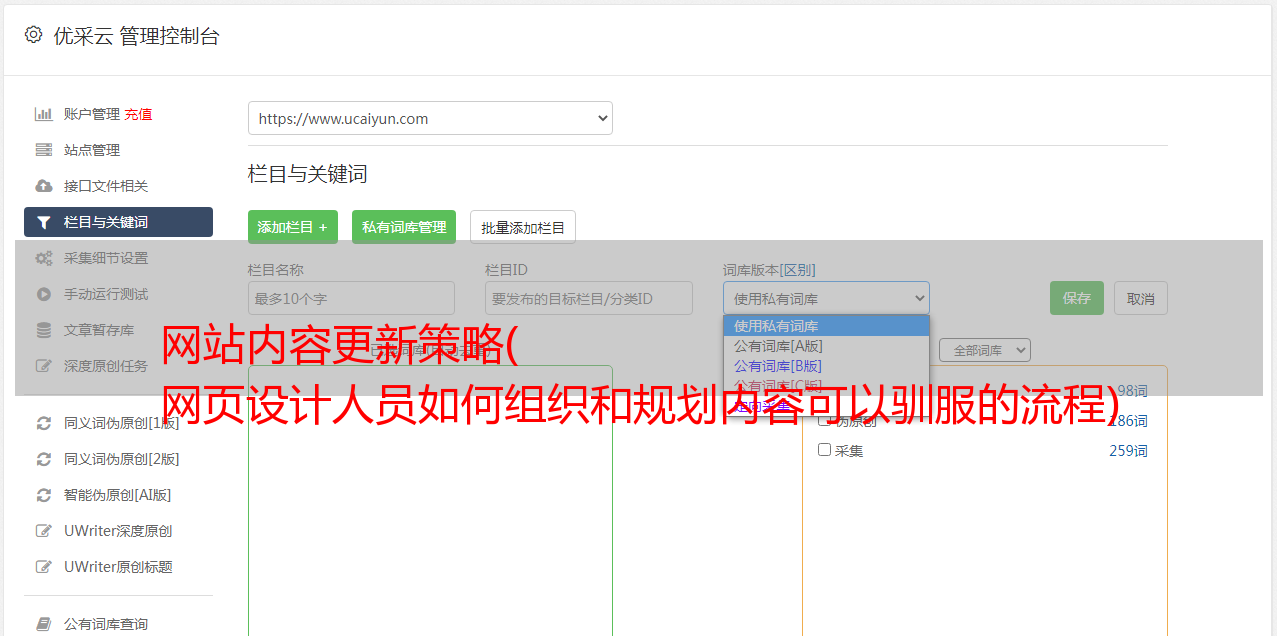Go to 文章暂存库 in the sidebar
Screen dimensions: 1277x636
(x=99, y=330)
